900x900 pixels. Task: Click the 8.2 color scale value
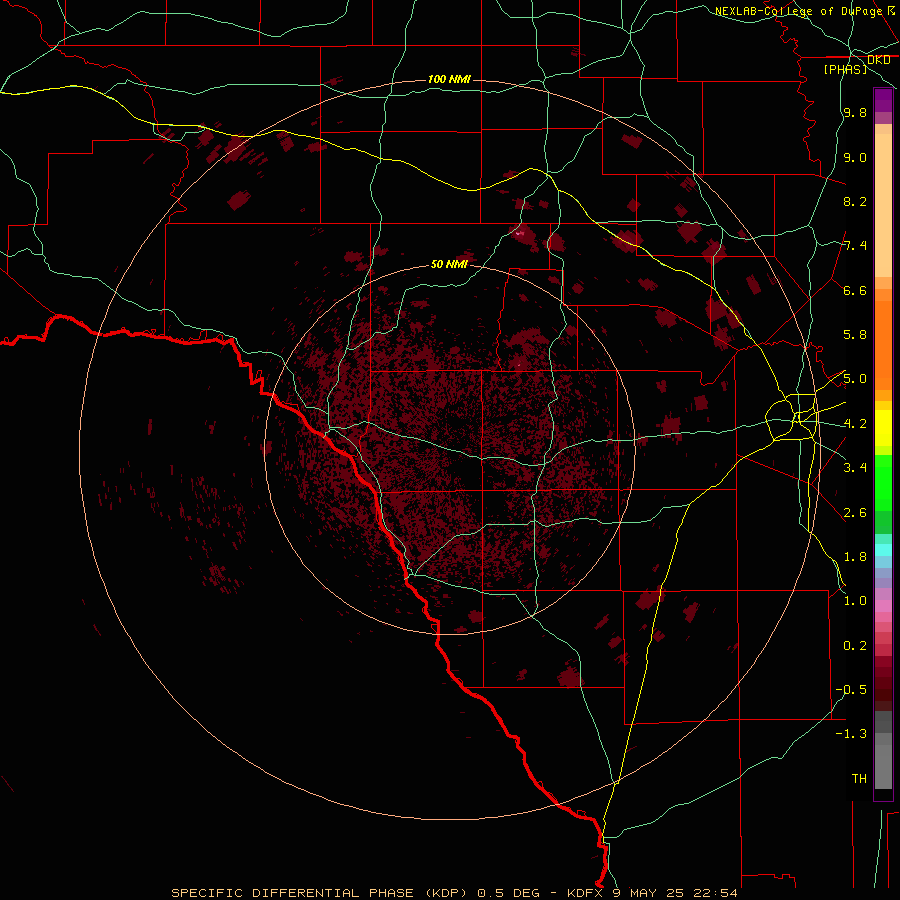coord(855,201)
